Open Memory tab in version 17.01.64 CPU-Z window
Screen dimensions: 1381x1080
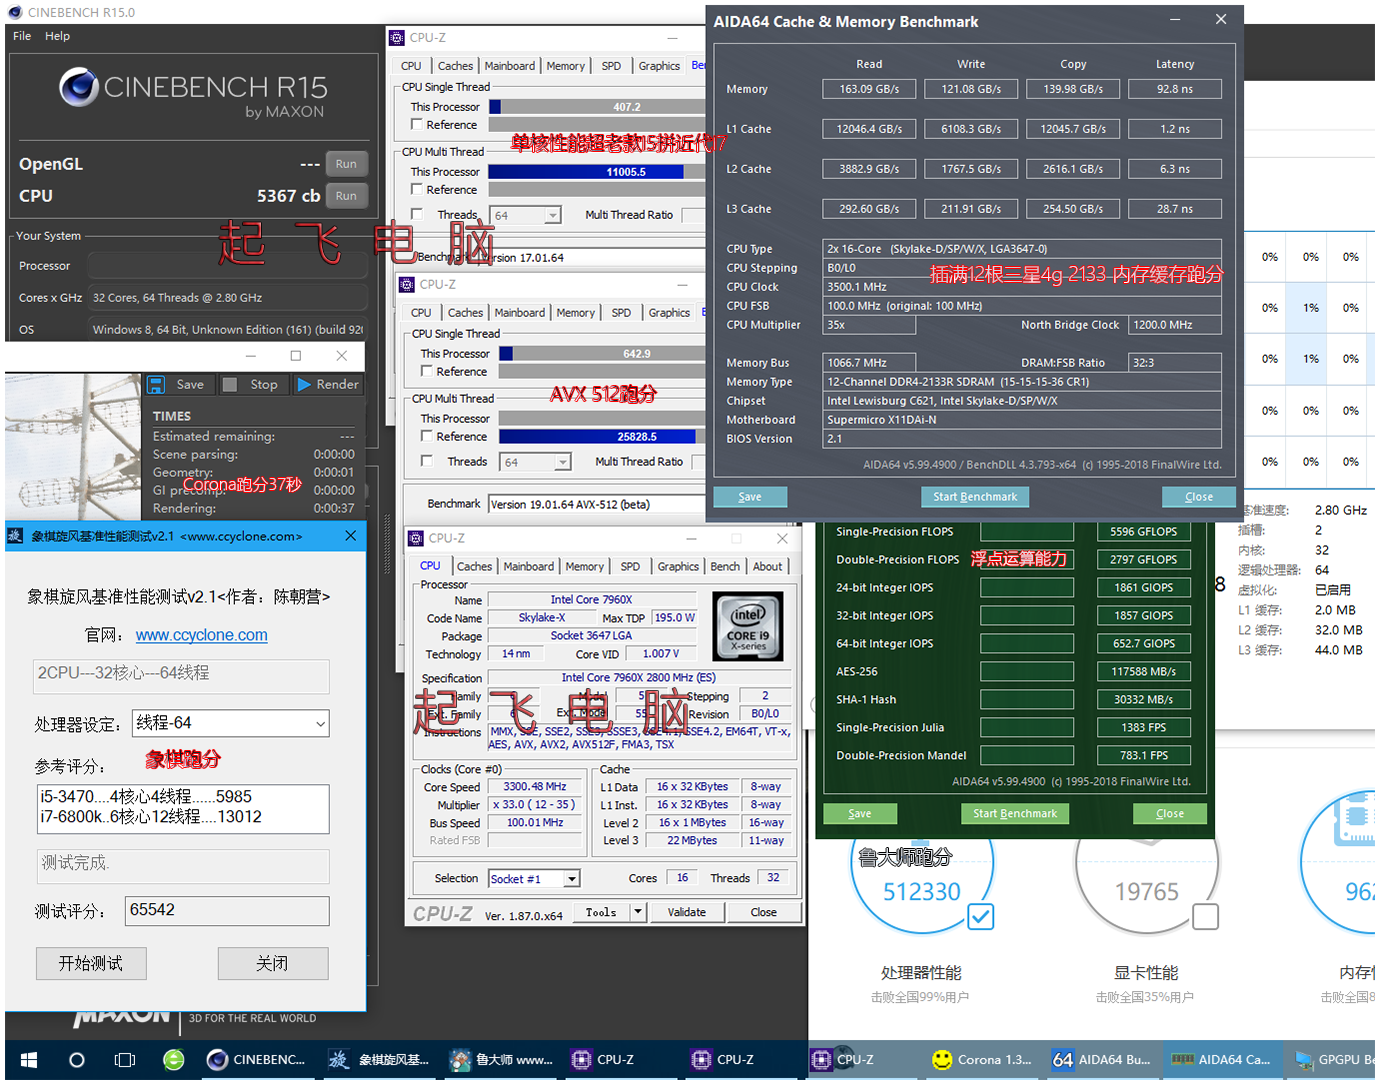(565, 66)
